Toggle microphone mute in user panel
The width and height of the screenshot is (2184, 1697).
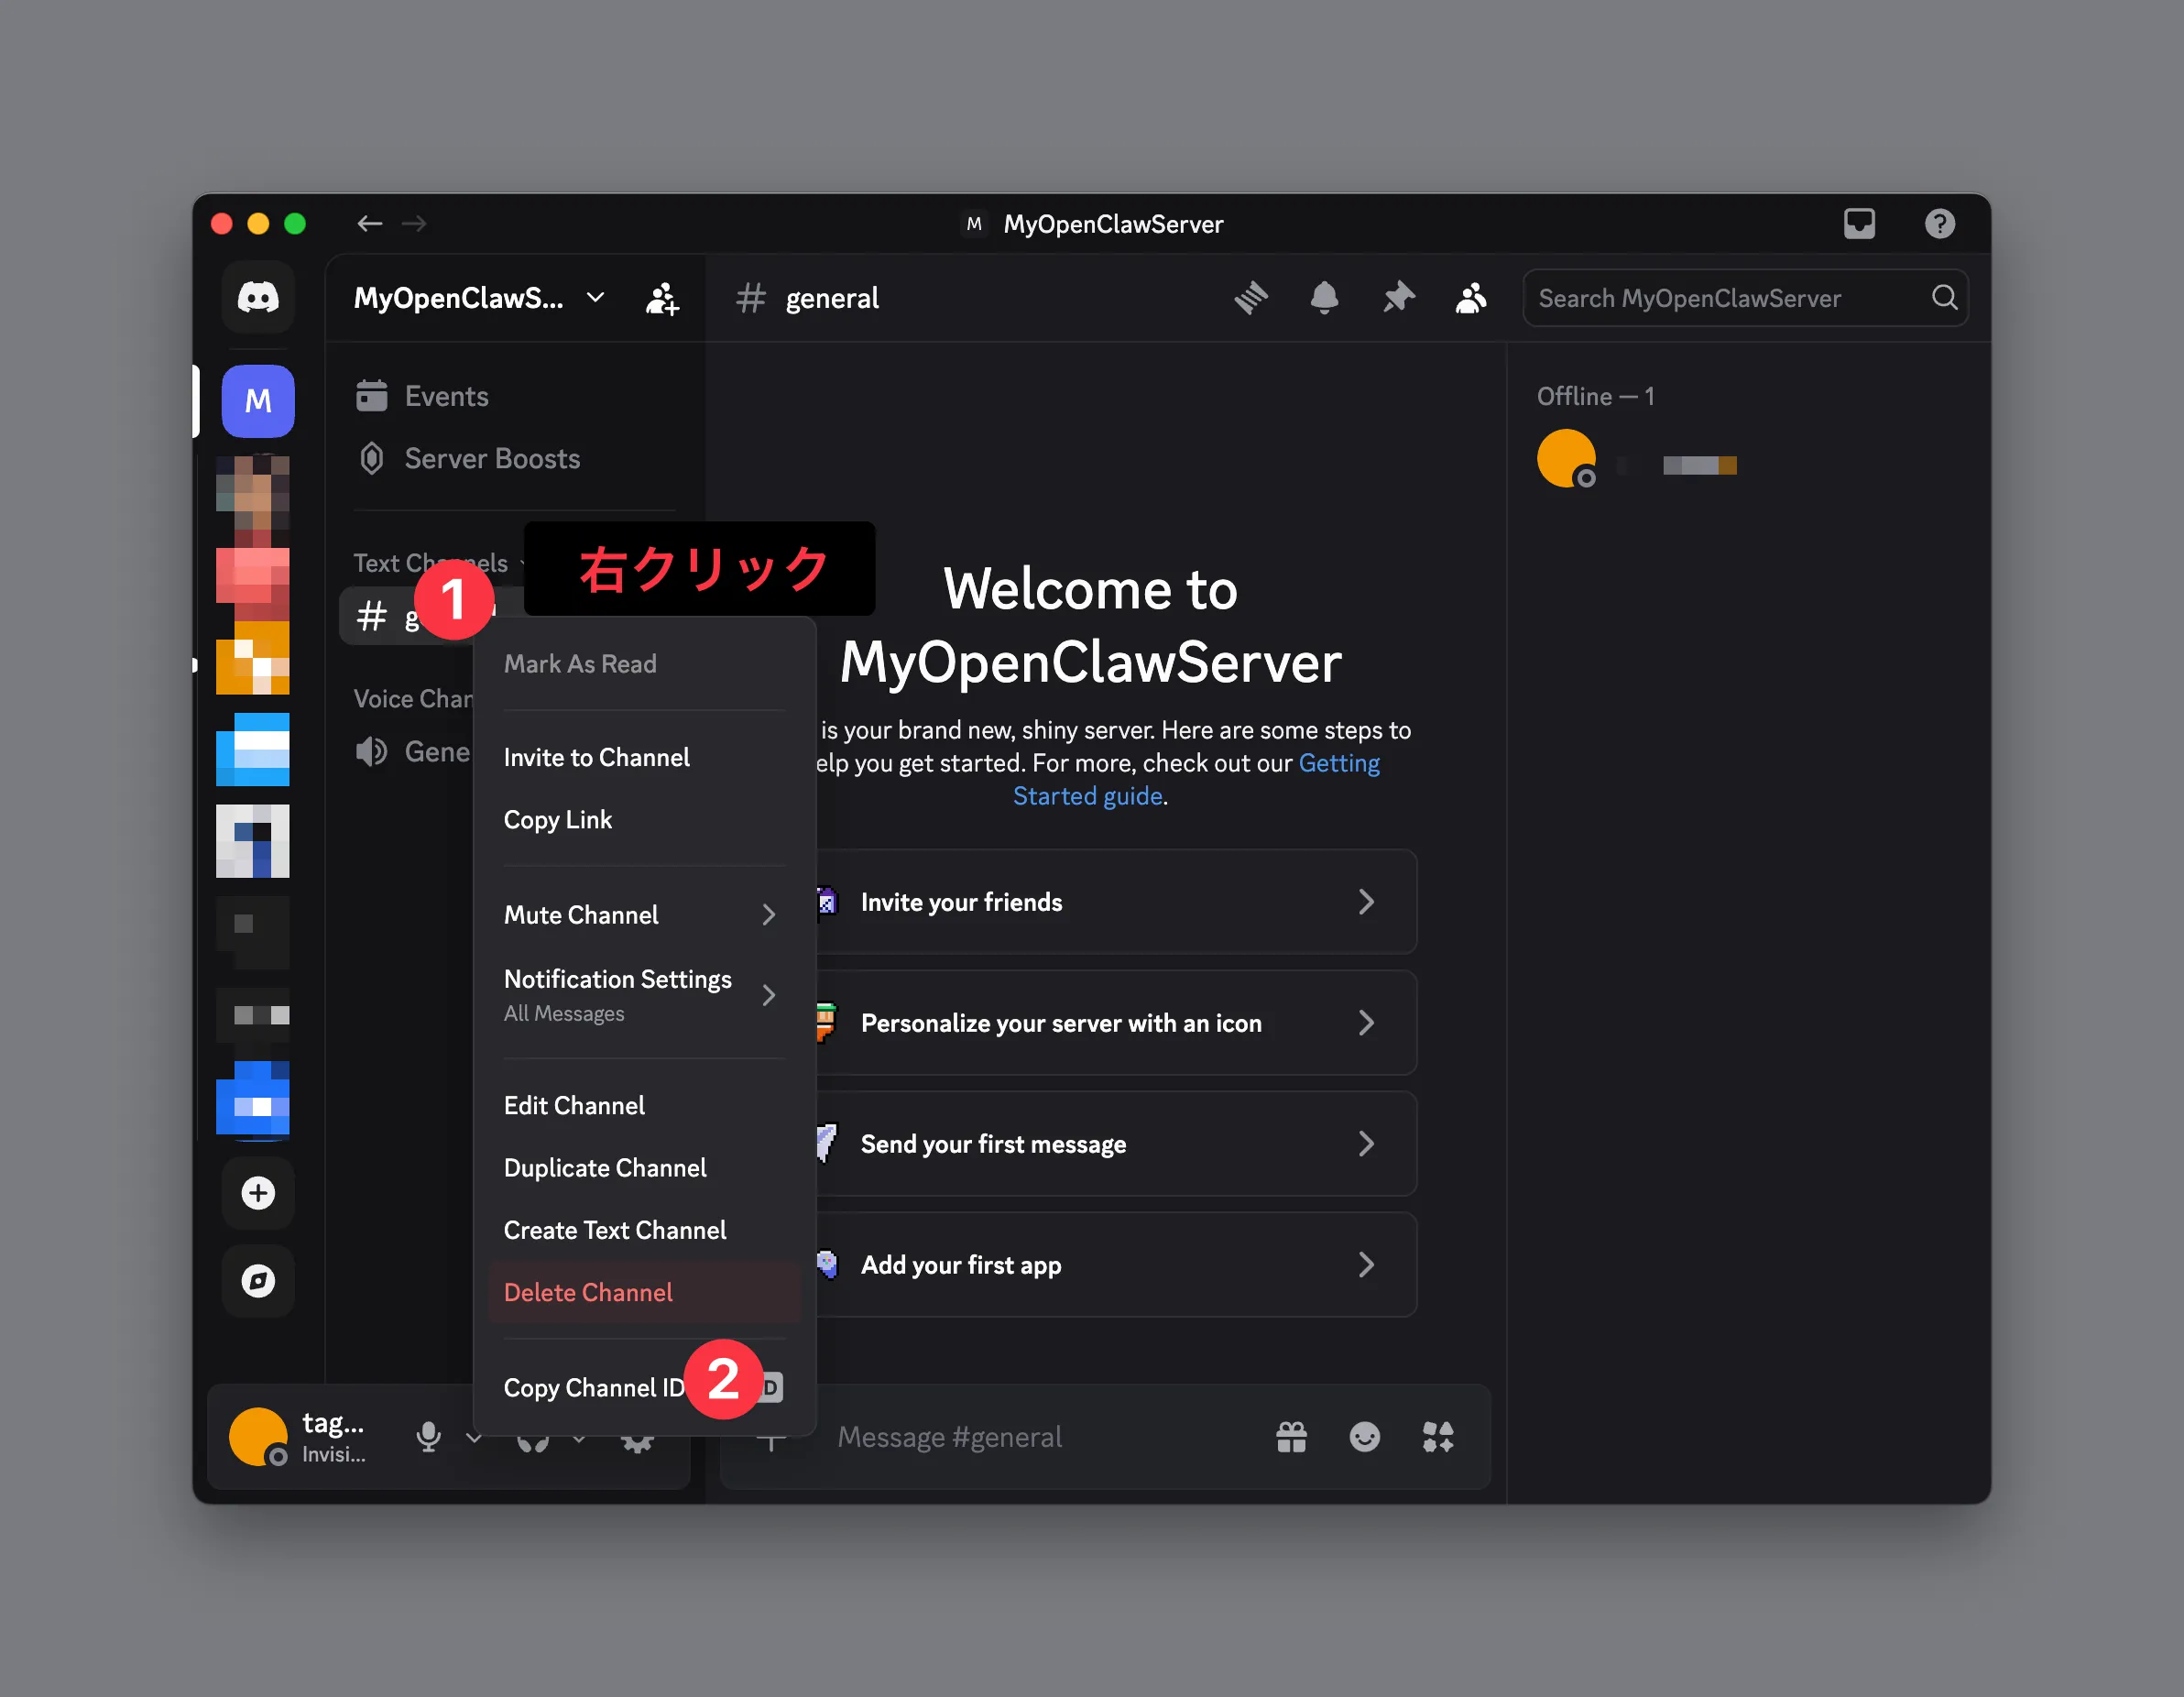(428, 1437)
